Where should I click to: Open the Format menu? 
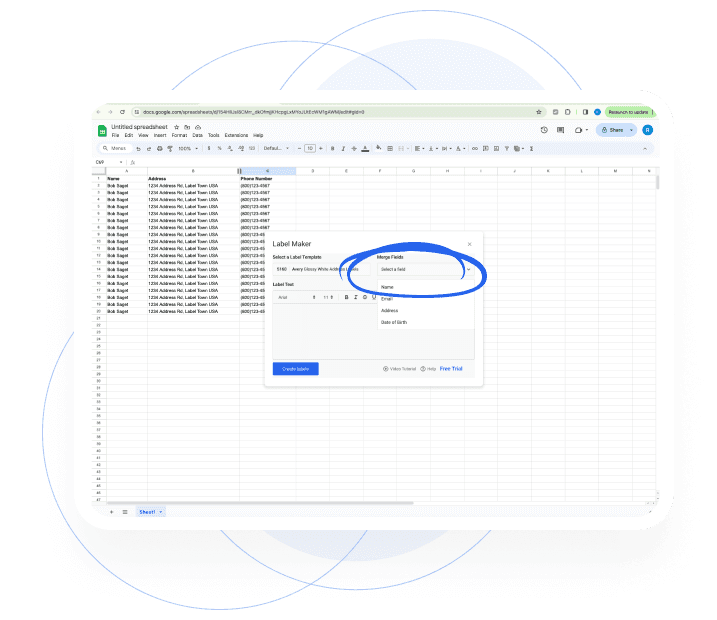click(179, 135)
